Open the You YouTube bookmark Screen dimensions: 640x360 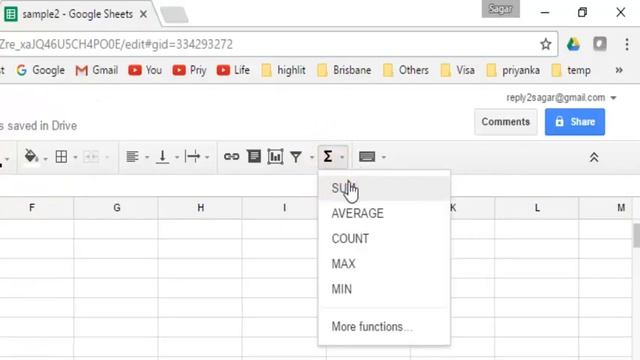(145, 70)
